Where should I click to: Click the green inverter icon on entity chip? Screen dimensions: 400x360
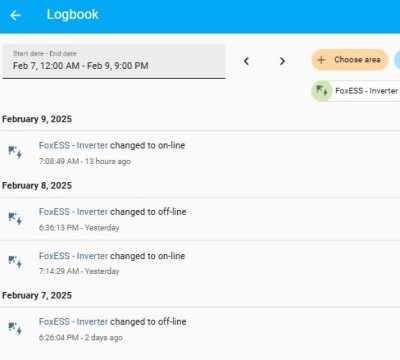[x=322, y=91]
